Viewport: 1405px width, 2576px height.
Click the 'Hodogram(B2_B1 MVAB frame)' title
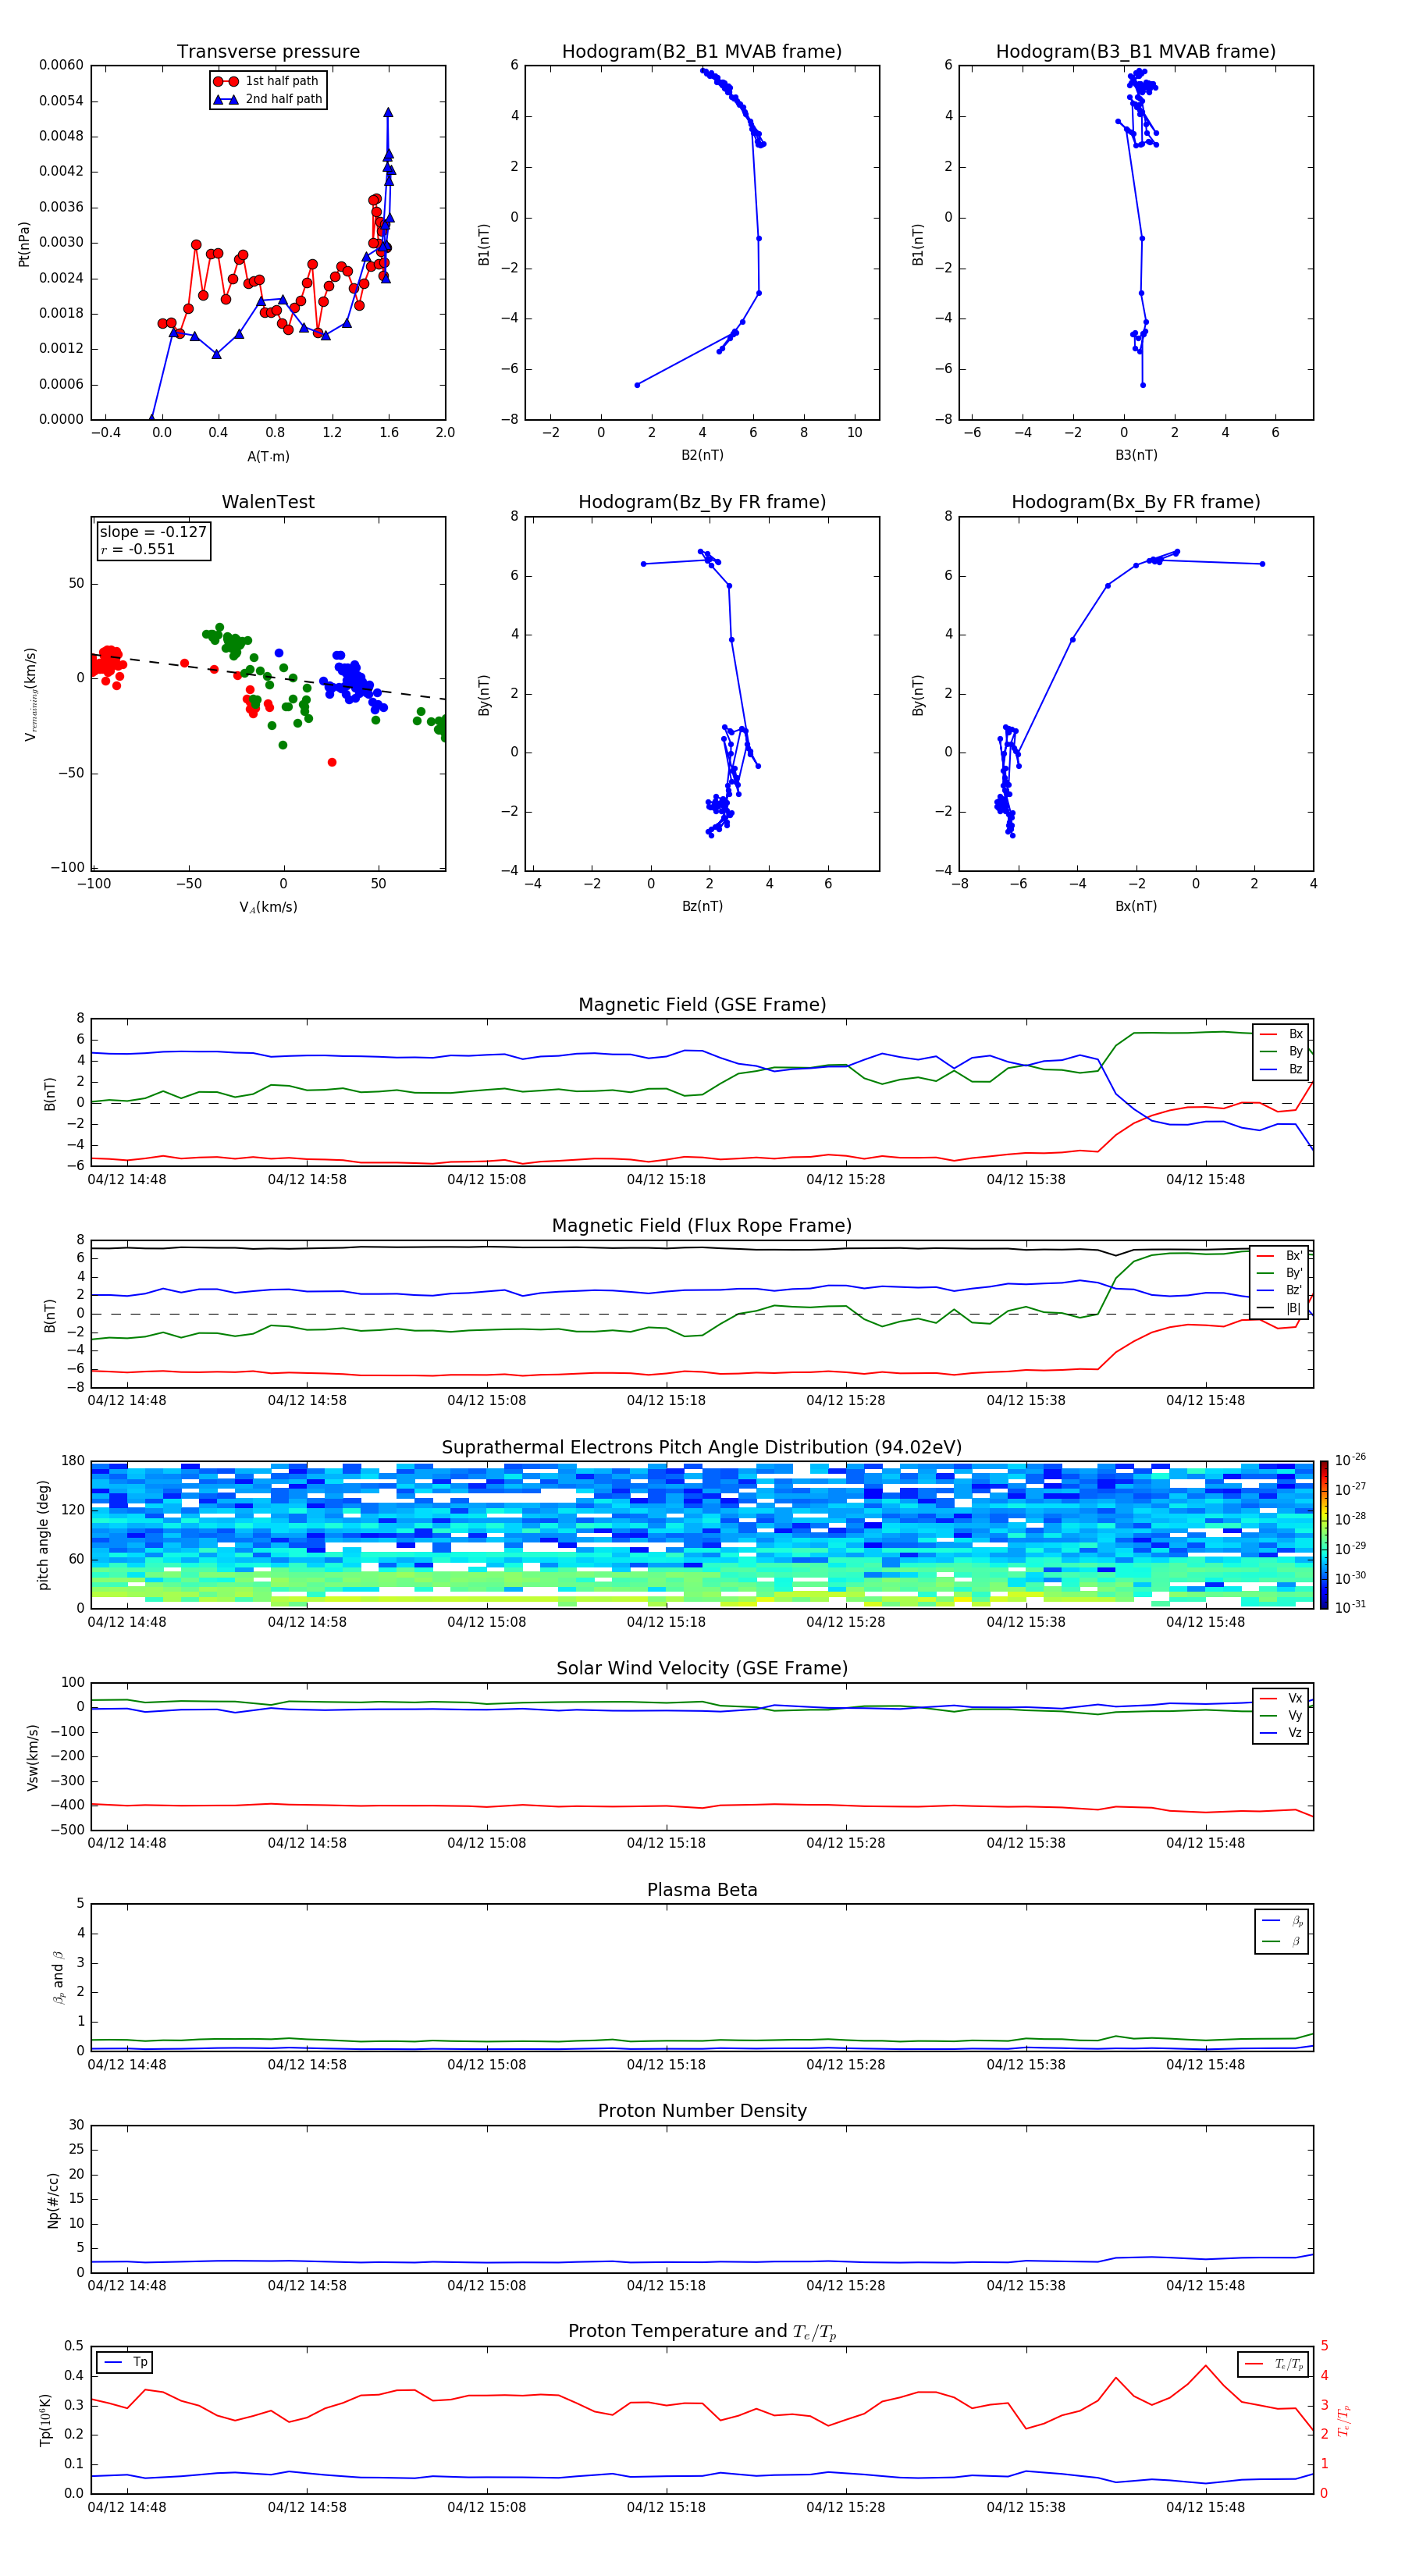[701, 52]
